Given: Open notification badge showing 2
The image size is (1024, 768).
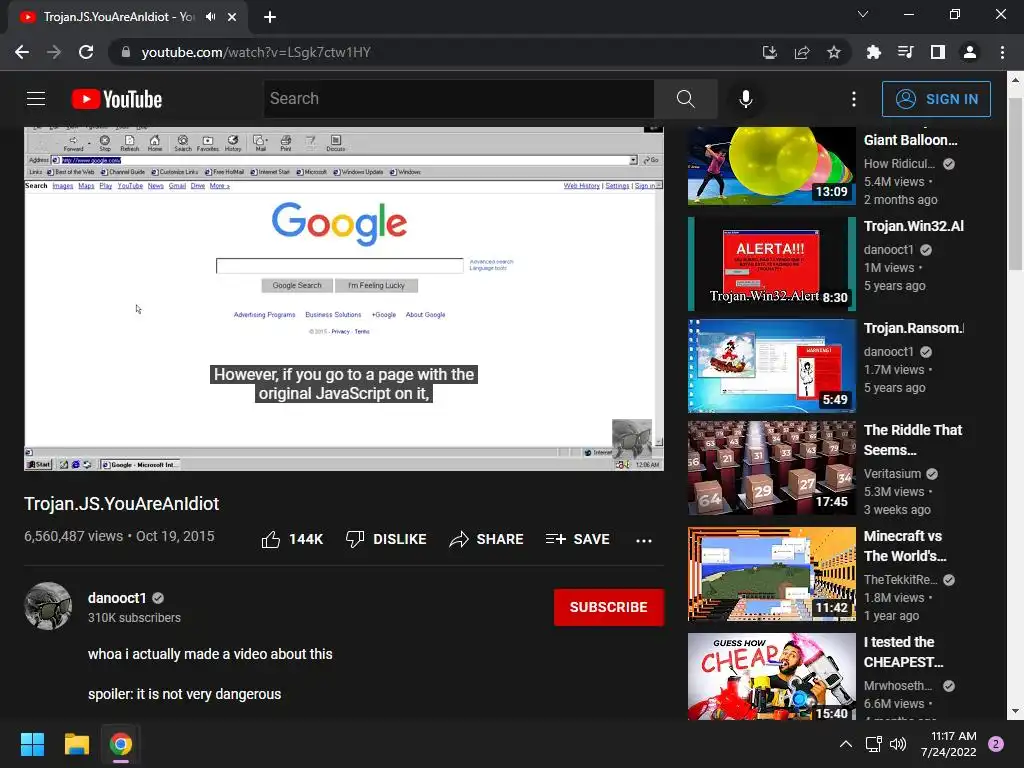Looking at the screenshot, I should [996, 744].
